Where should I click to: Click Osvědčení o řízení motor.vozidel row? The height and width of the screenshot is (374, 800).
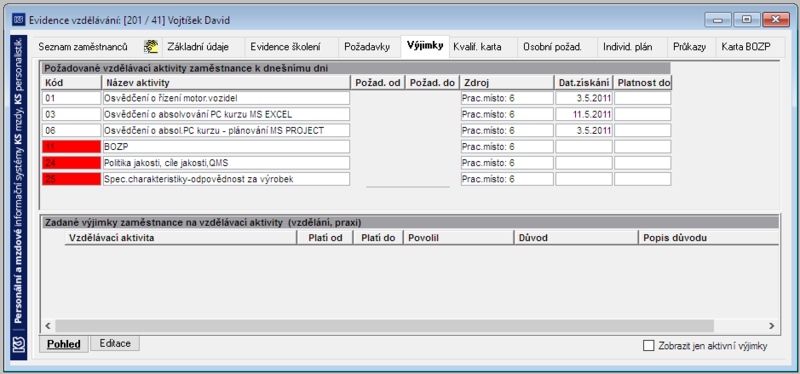click(x=227, y=98)
